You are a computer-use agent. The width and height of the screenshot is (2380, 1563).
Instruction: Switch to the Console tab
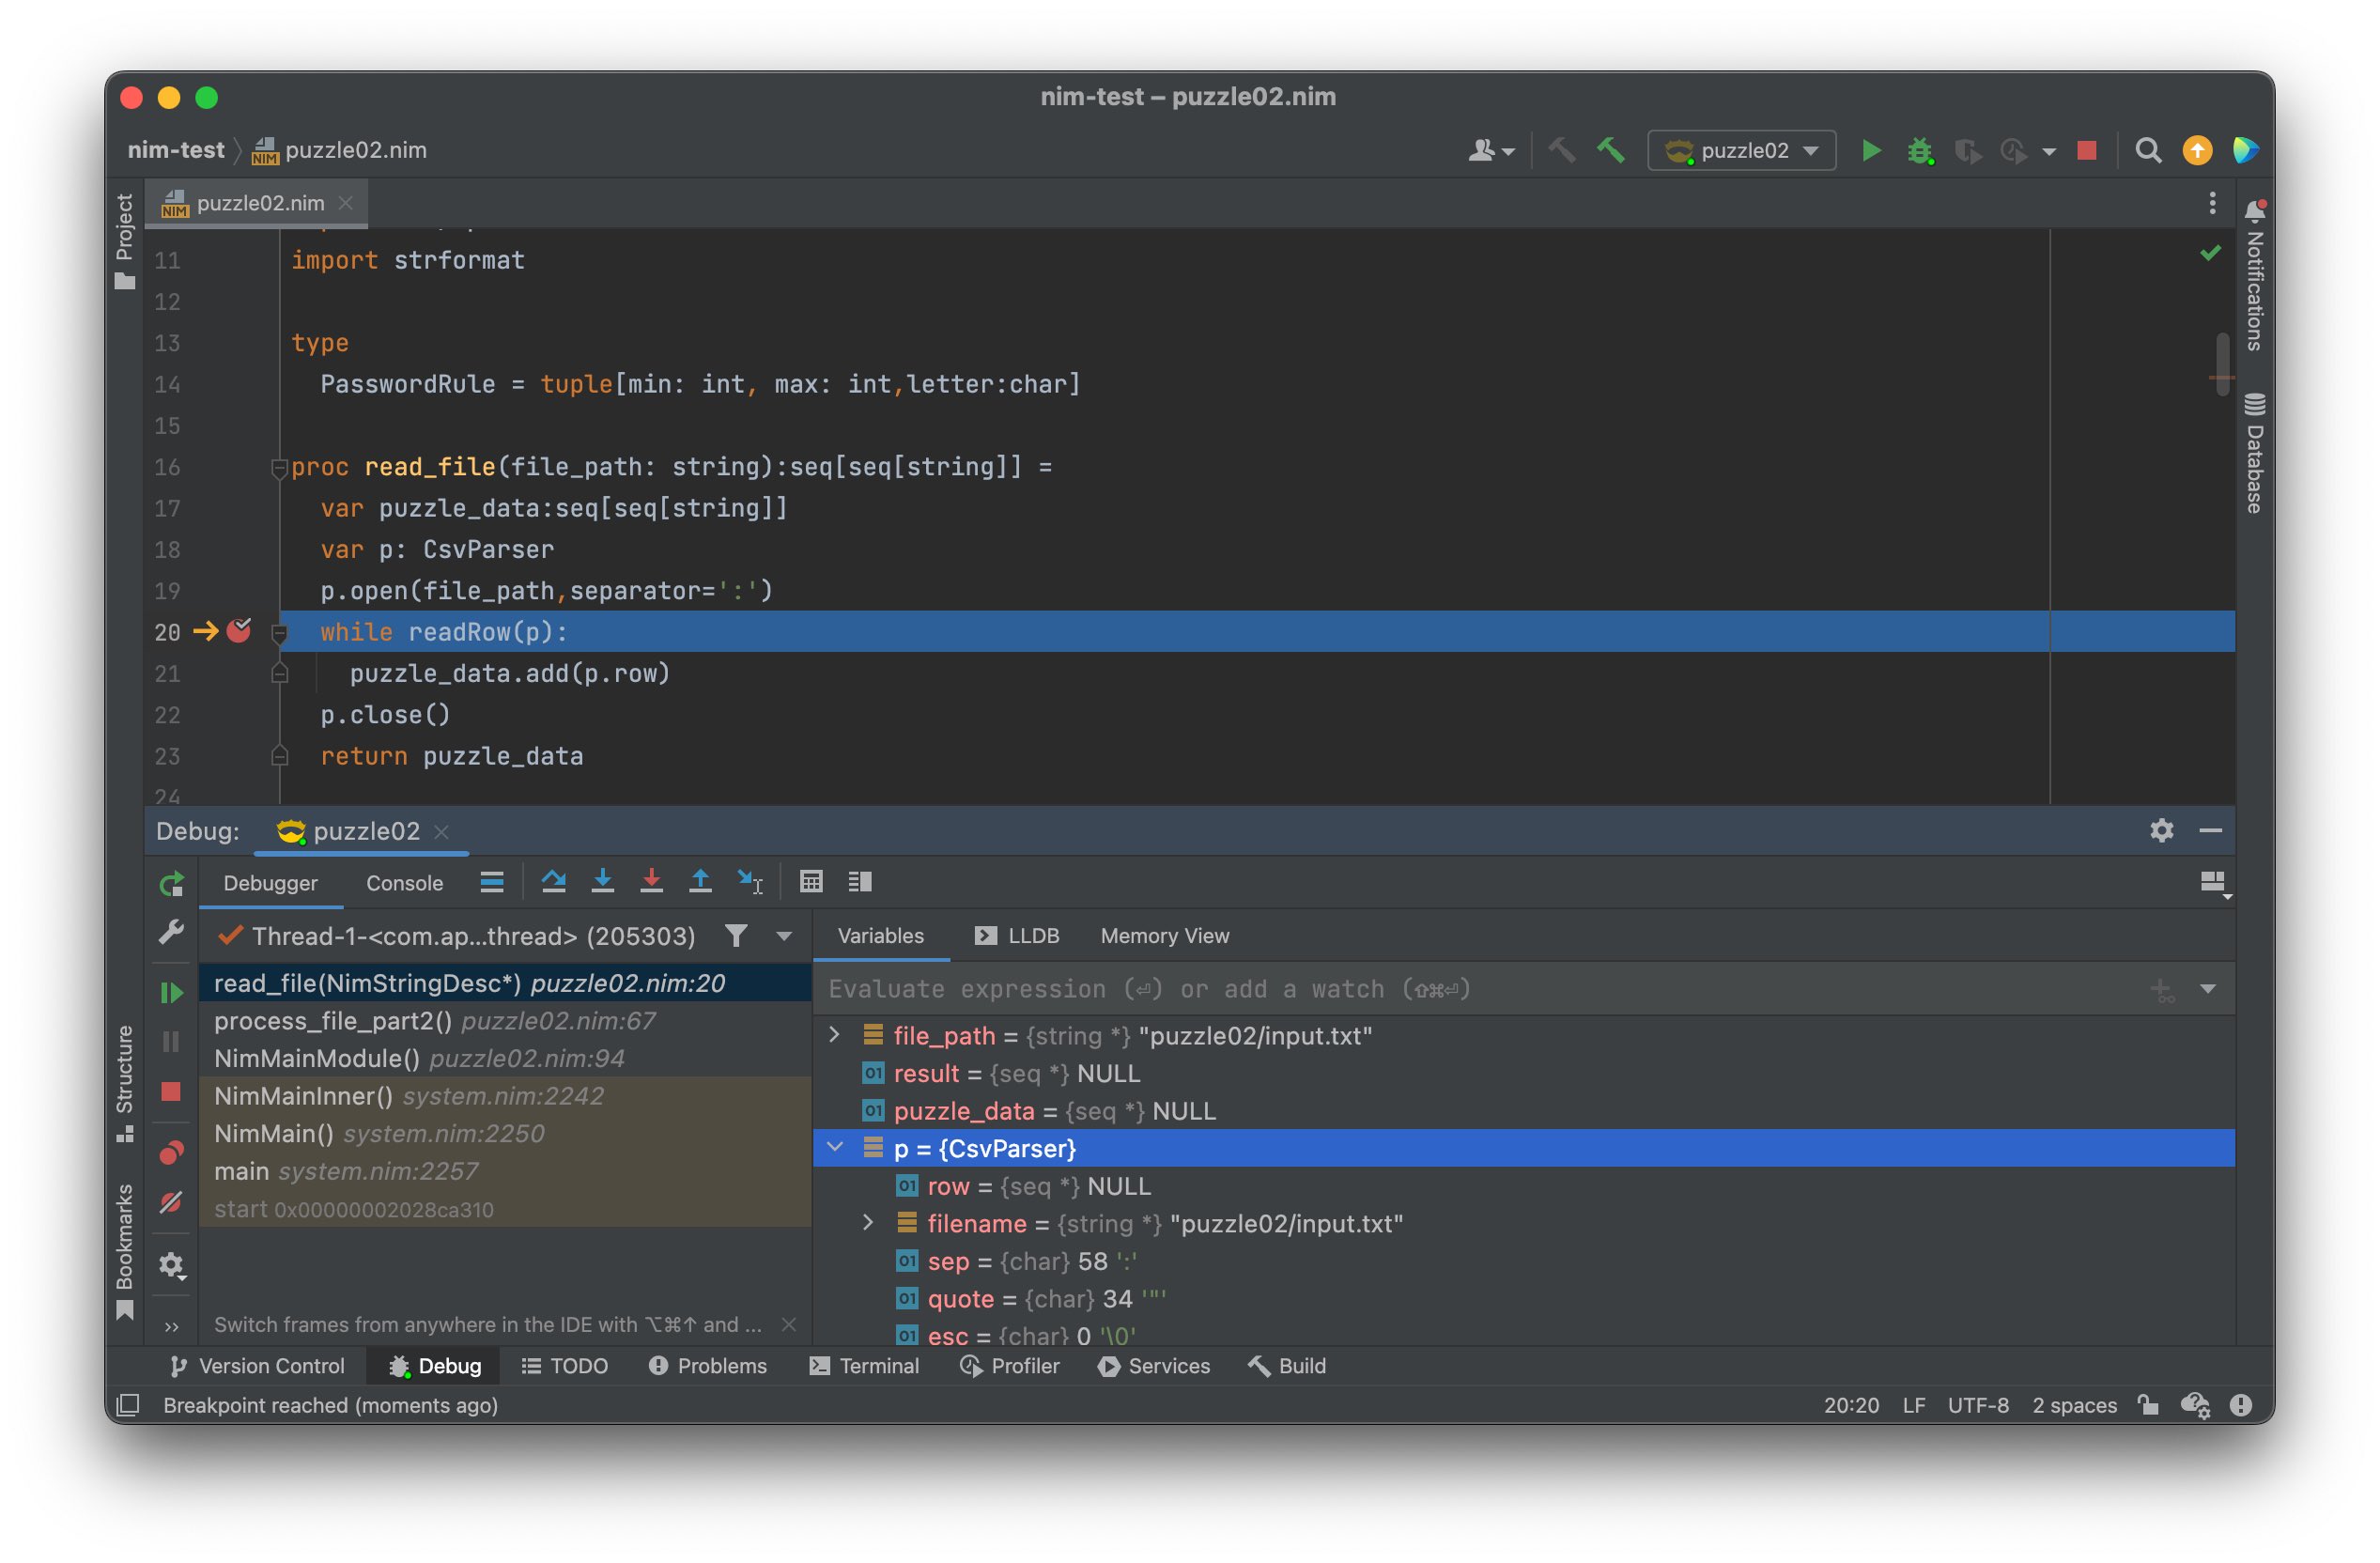point(404,883)
